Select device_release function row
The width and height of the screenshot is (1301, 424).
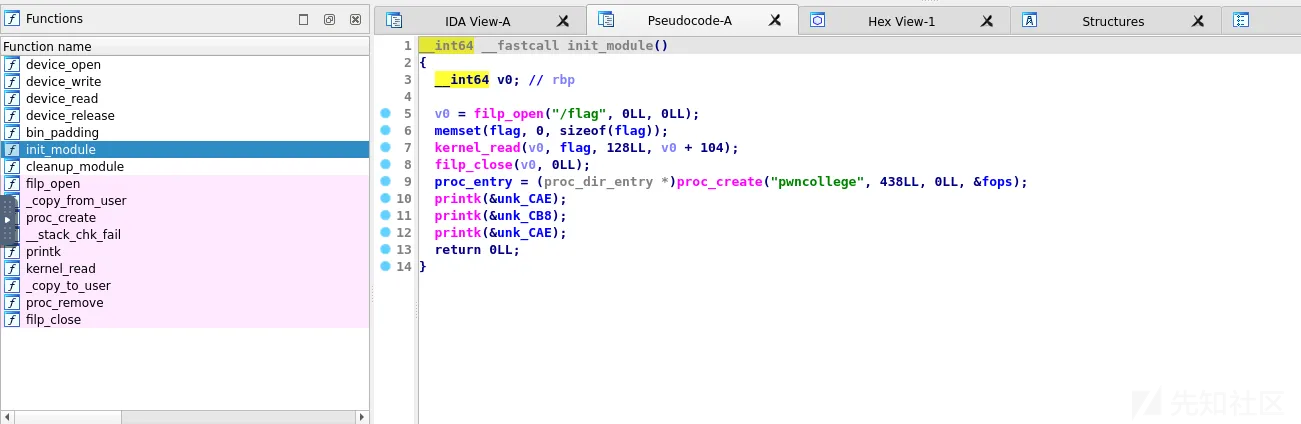click(185, 115)
